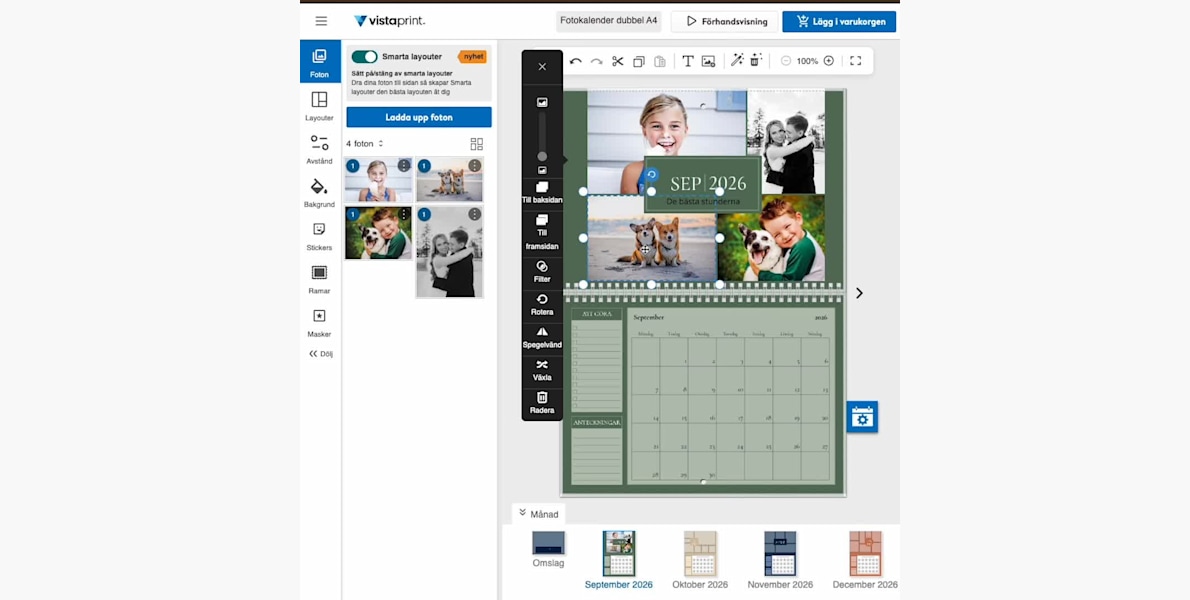Screen dimensions: 1190x600
Task: Click the image size slider handle
Action: tap(542, 156)
